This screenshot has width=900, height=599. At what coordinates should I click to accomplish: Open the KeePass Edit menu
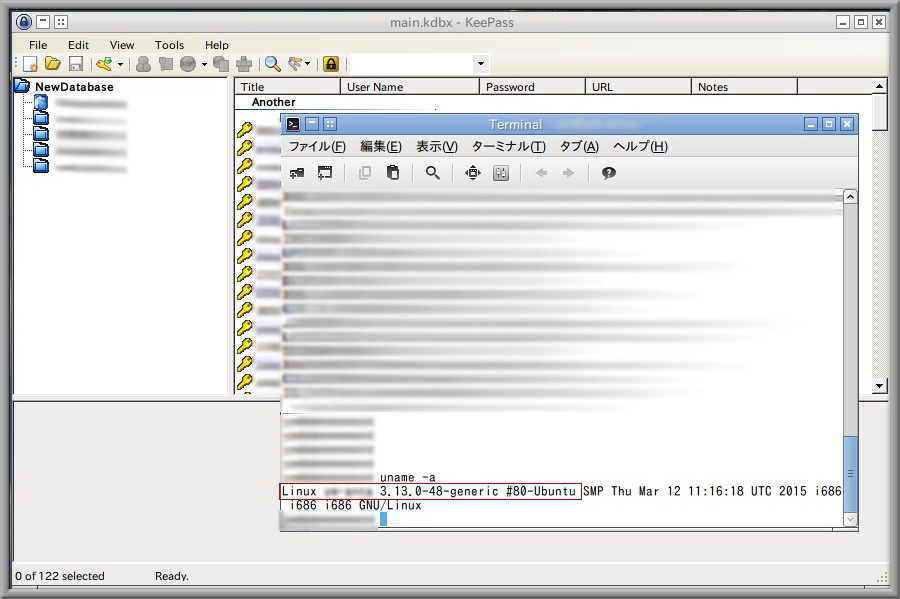tap(78, 45)
